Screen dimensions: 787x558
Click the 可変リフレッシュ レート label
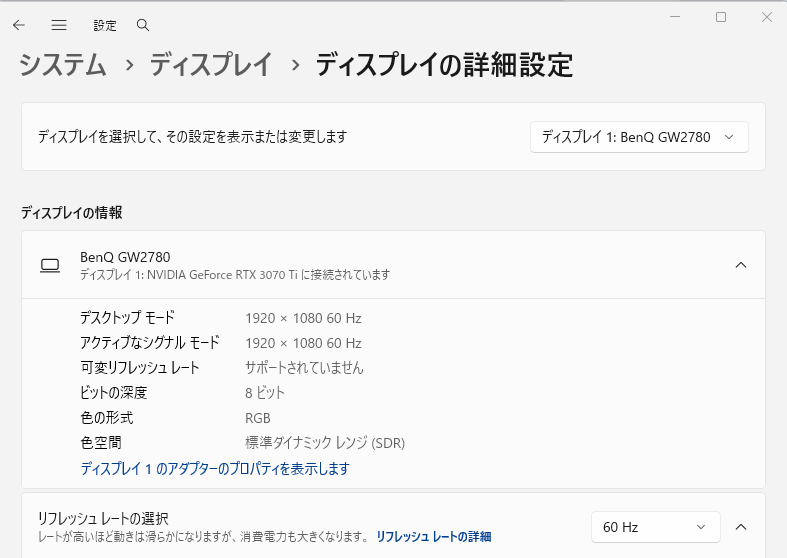point(140,368)
